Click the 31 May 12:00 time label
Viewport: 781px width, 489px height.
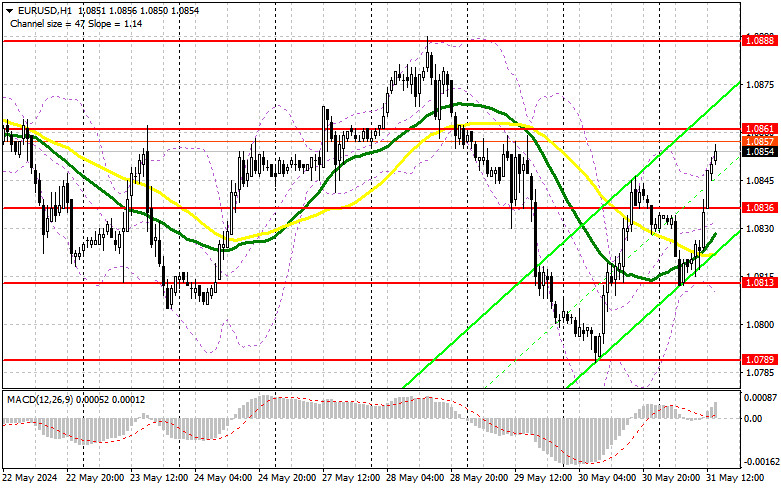tap(735, 478)
